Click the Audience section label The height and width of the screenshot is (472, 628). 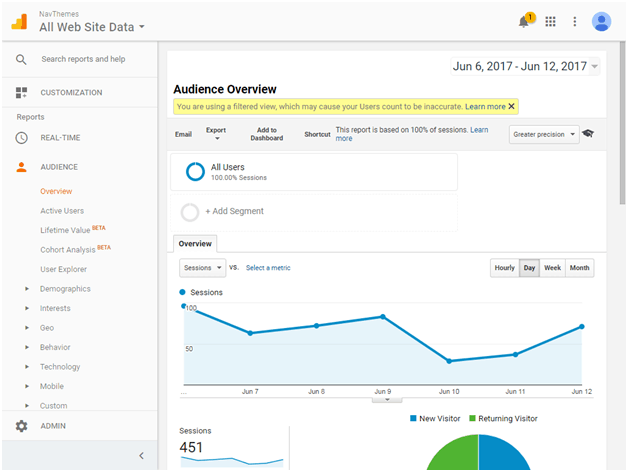59,167
